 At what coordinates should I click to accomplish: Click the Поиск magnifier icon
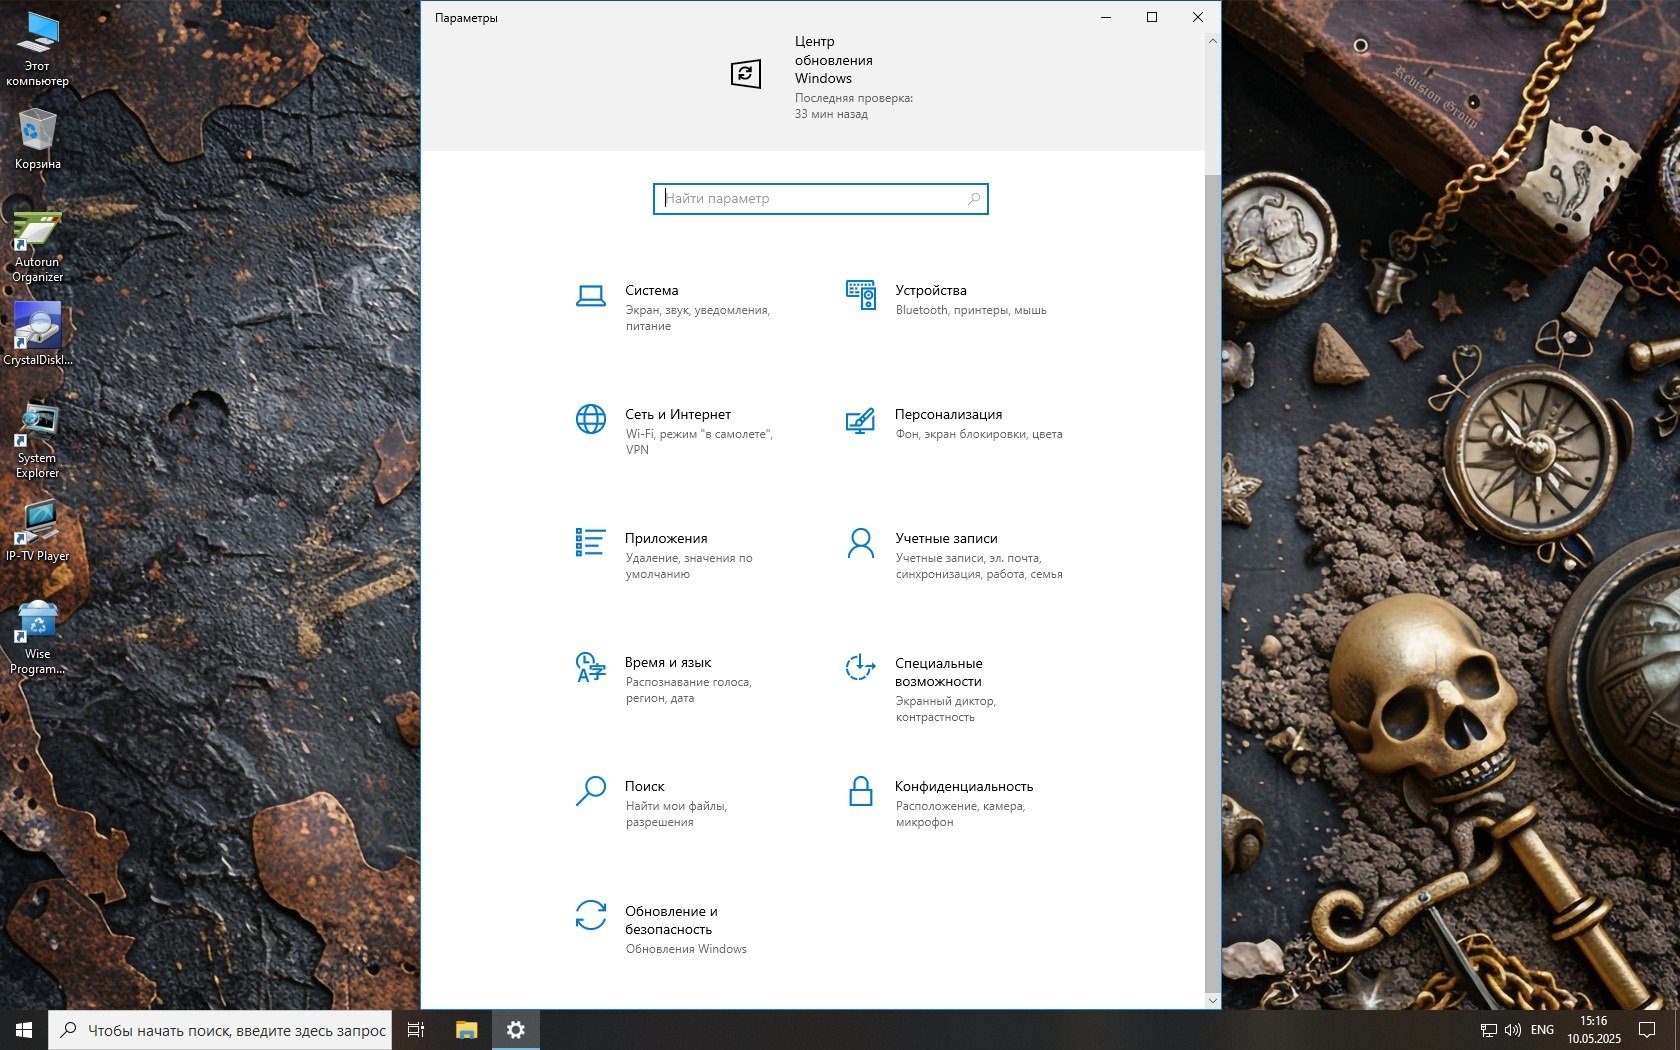coord(590,791)
